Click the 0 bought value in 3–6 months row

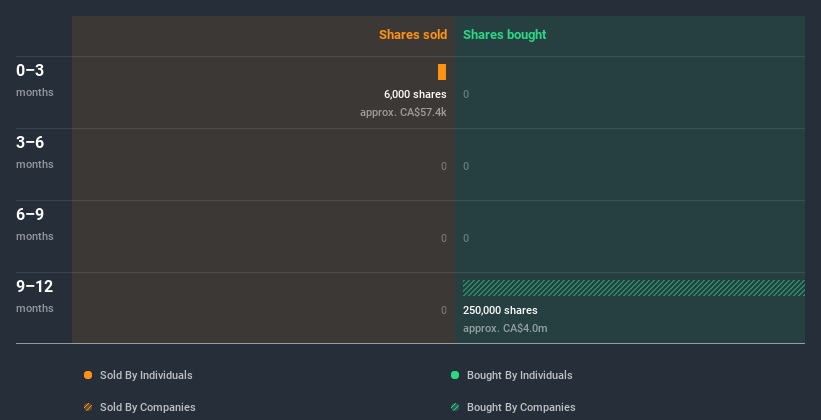pos(466,167)
